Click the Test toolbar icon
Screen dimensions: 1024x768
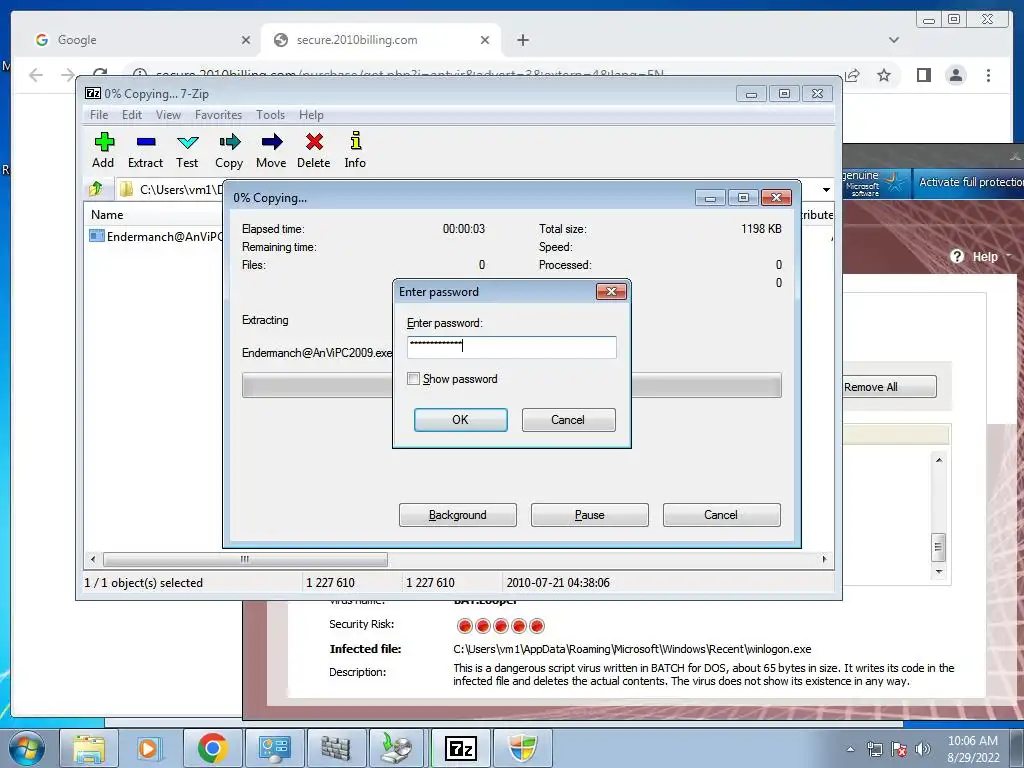click(187, 150)
